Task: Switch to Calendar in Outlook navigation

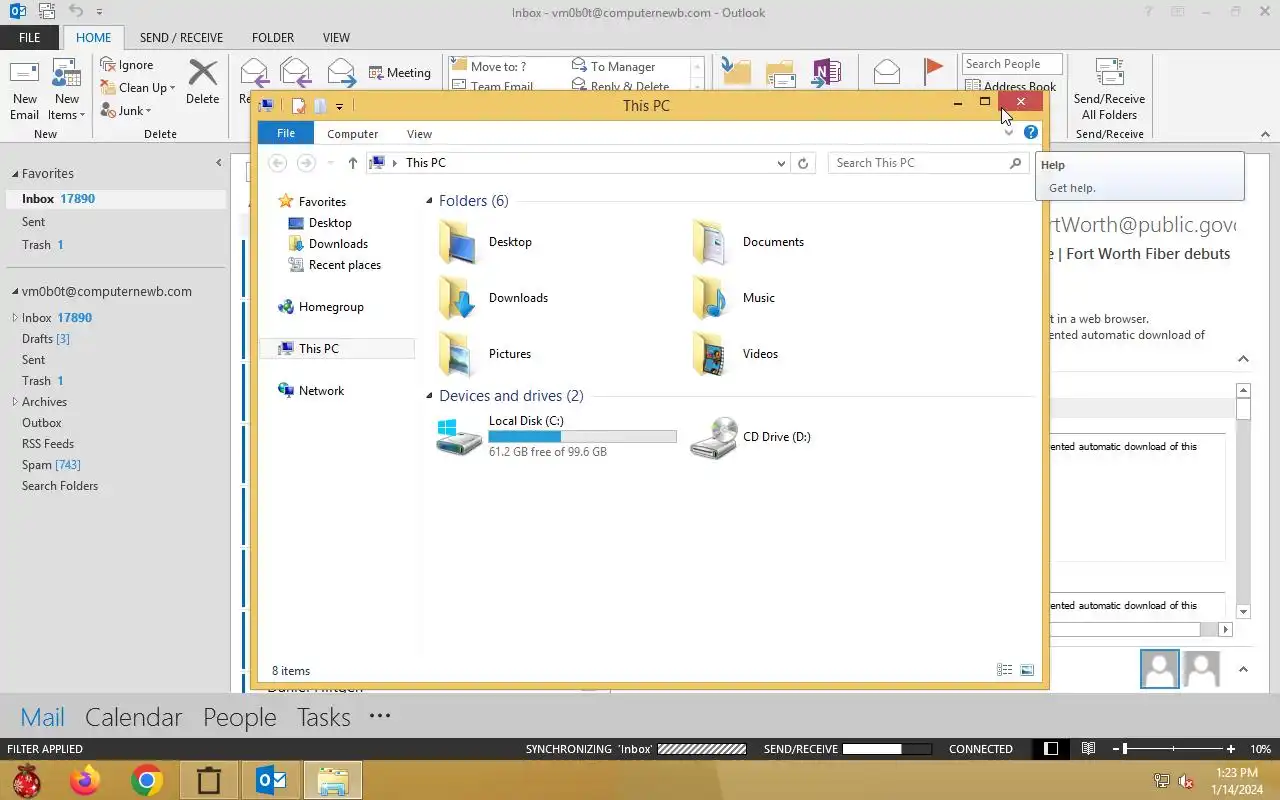Action: click(134, 717)
